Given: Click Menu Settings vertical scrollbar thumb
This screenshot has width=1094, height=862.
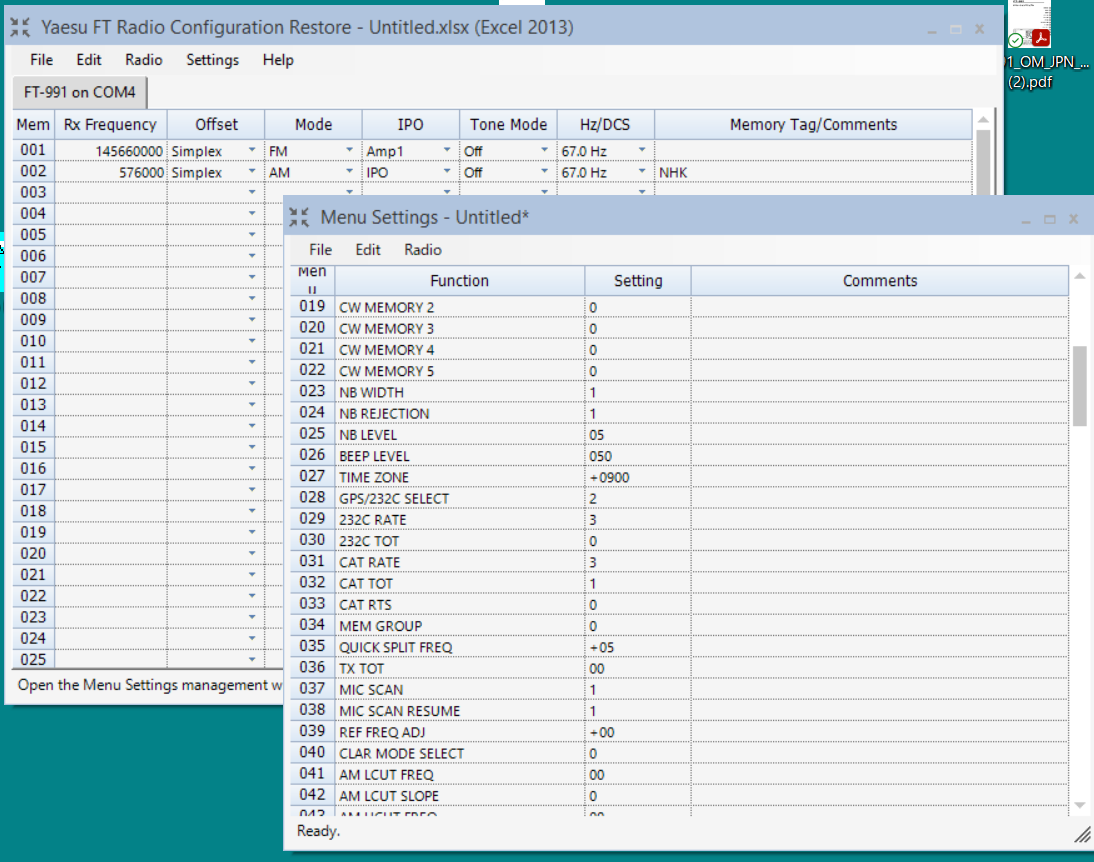Looking at the screenshot, I should coord(1080,385).
